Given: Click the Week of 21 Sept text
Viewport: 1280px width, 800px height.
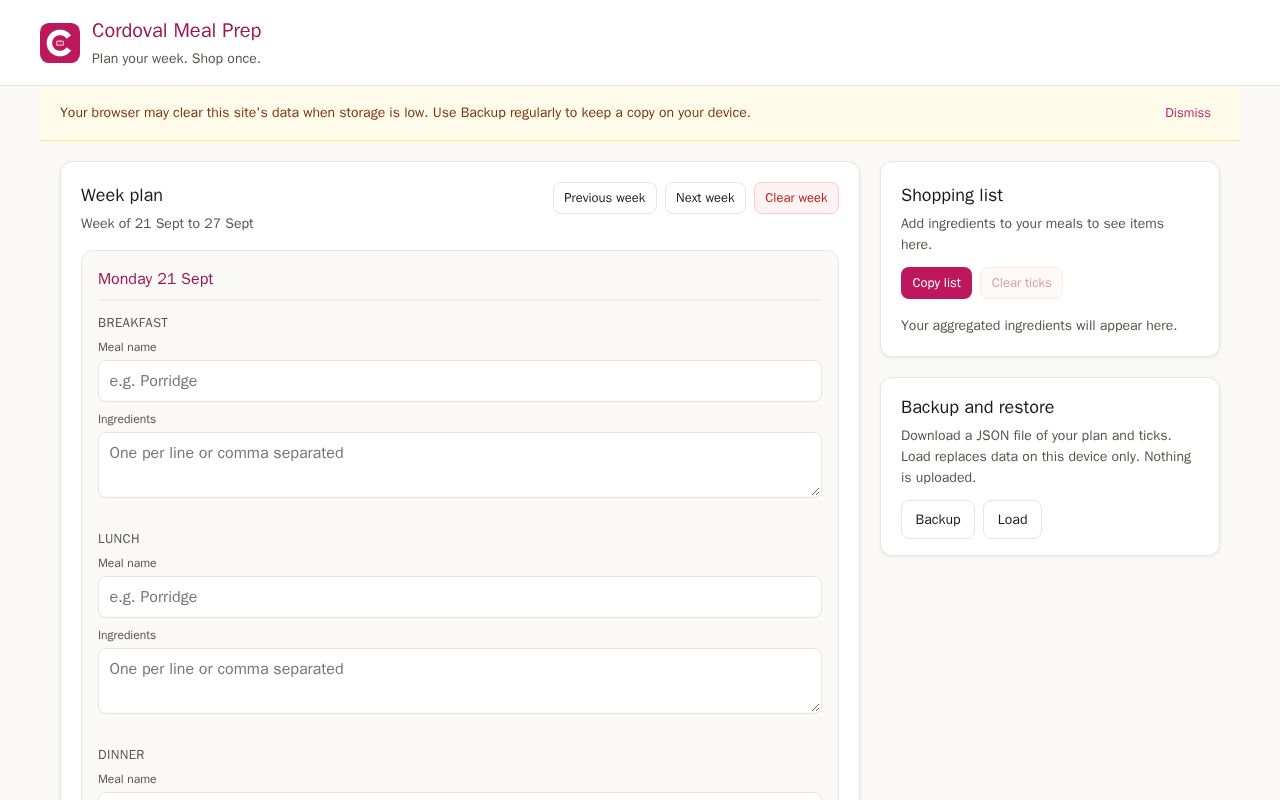Looking at the screenshot, I should point(167,224).
